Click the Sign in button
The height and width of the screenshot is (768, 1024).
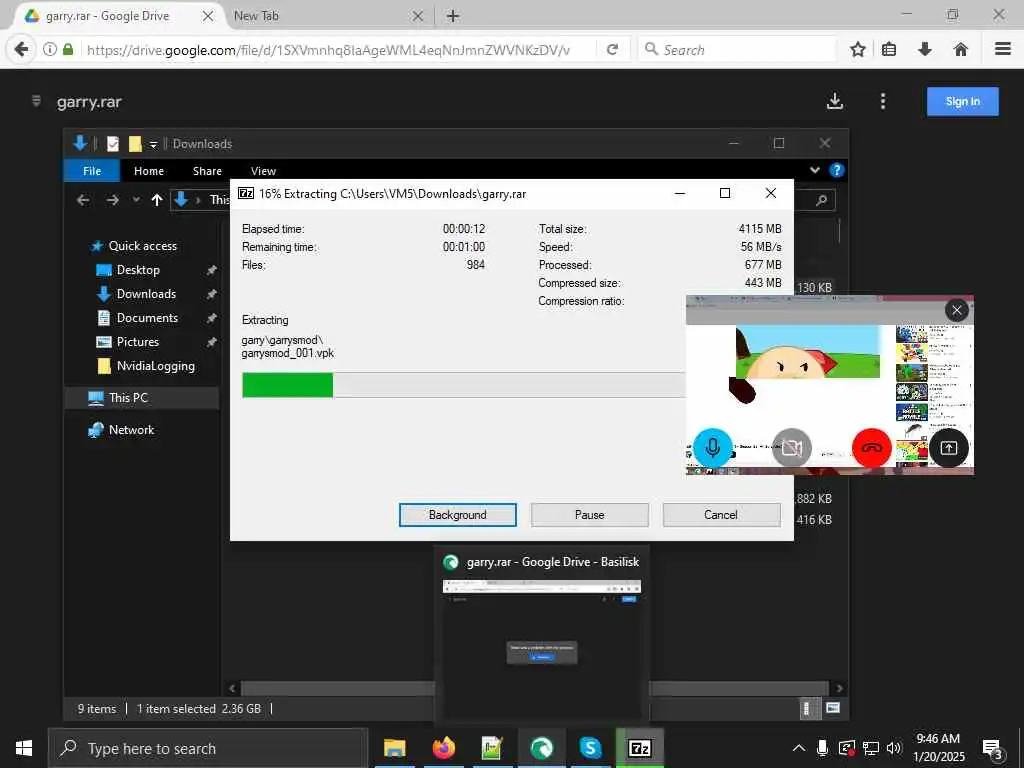tap(963, 101)
